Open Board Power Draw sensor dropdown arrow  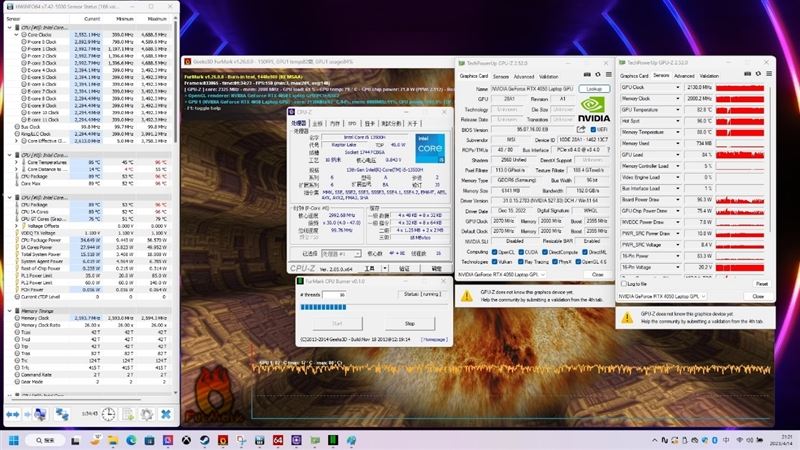678,199
